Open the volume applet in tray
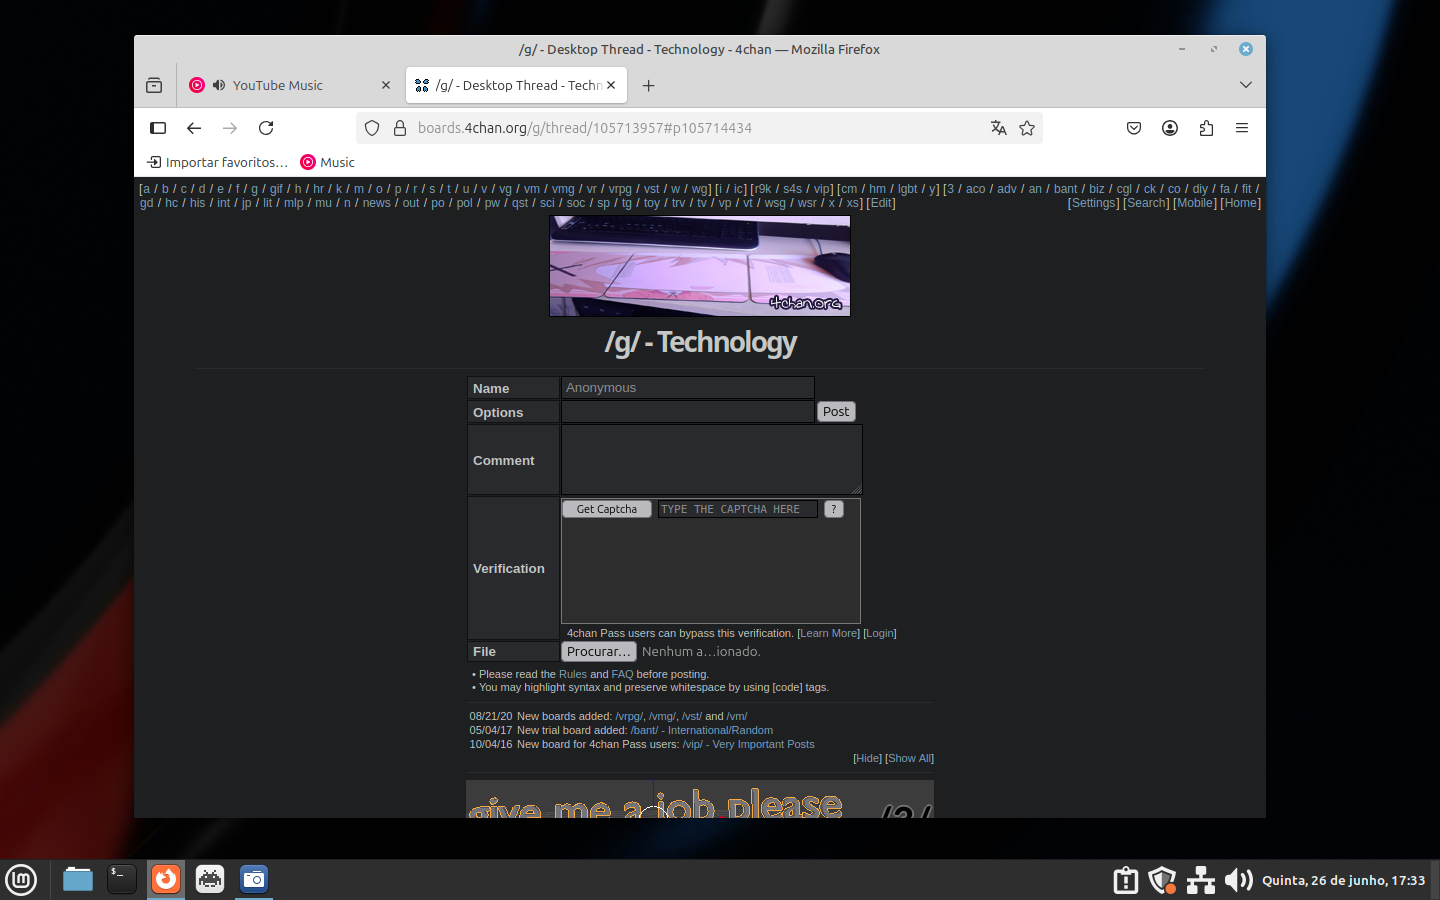Screen dimensions: 1440x900 (1238, 880)
